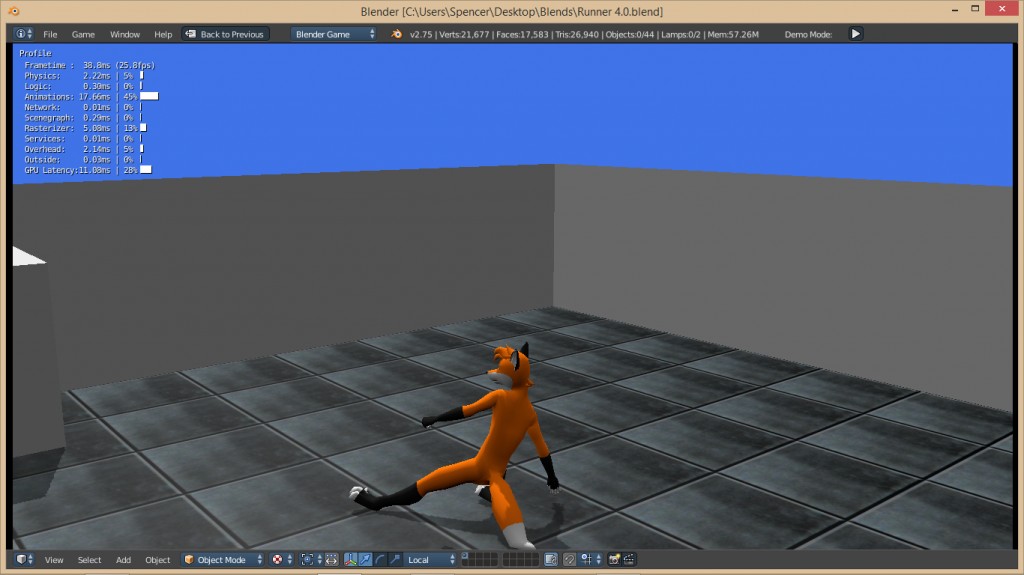Click the Frametime 38.8ms readout

[89, 65]
